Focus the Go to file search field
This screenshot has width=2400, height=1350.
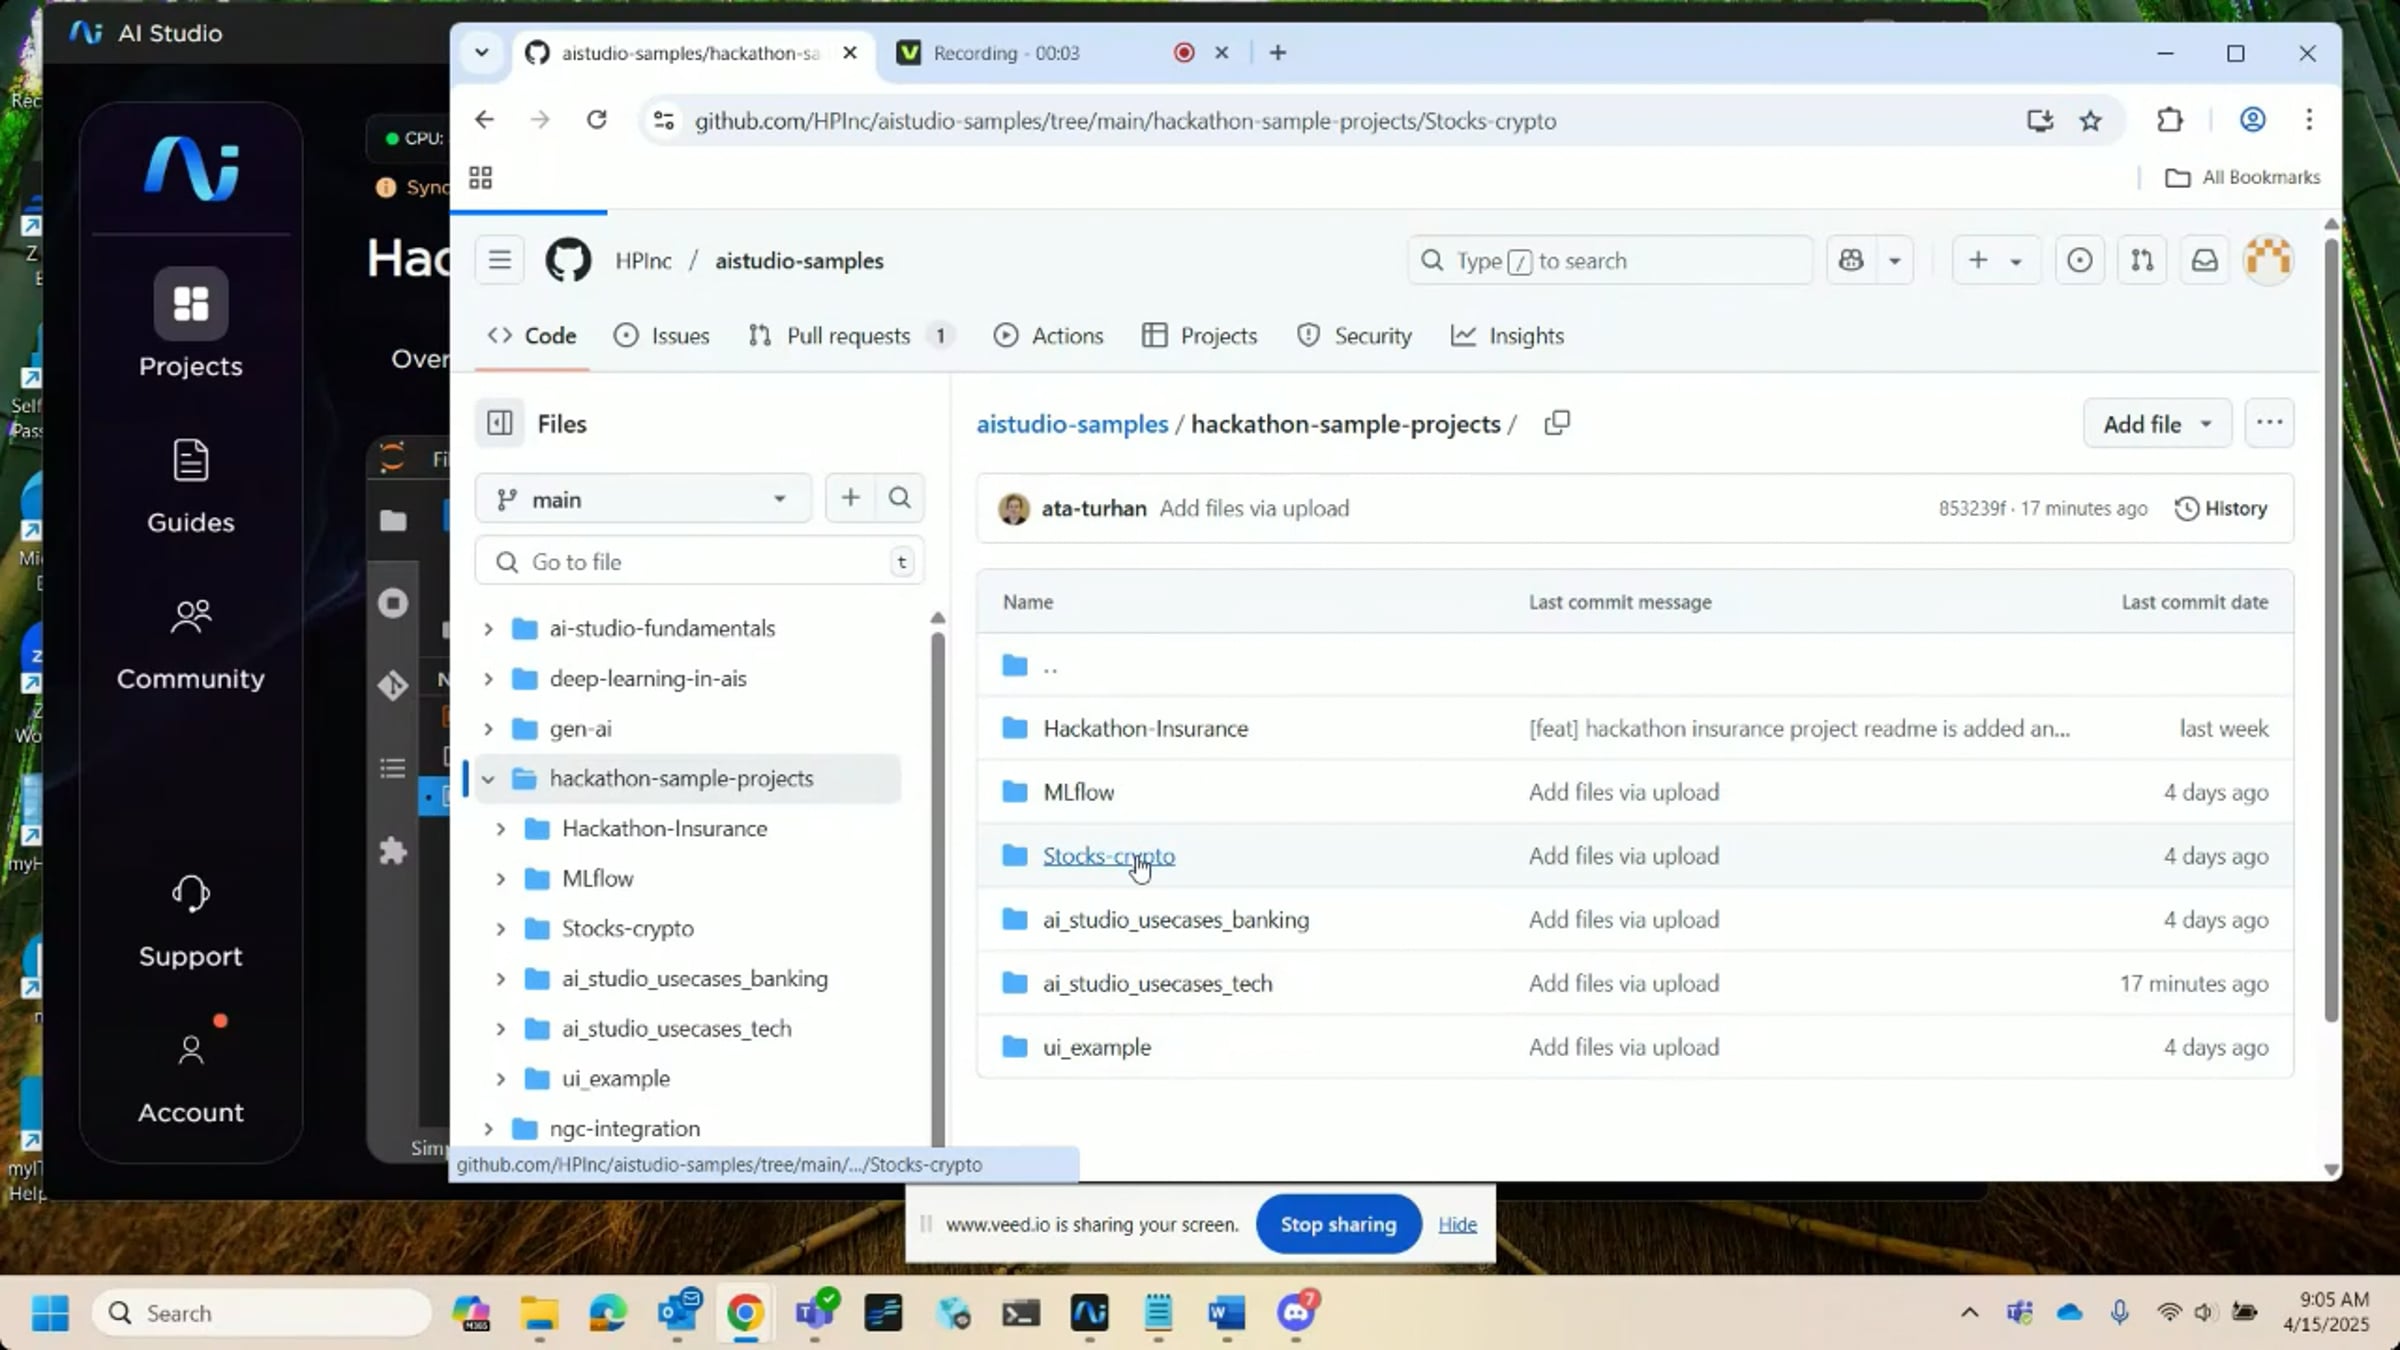click(699, 562)
